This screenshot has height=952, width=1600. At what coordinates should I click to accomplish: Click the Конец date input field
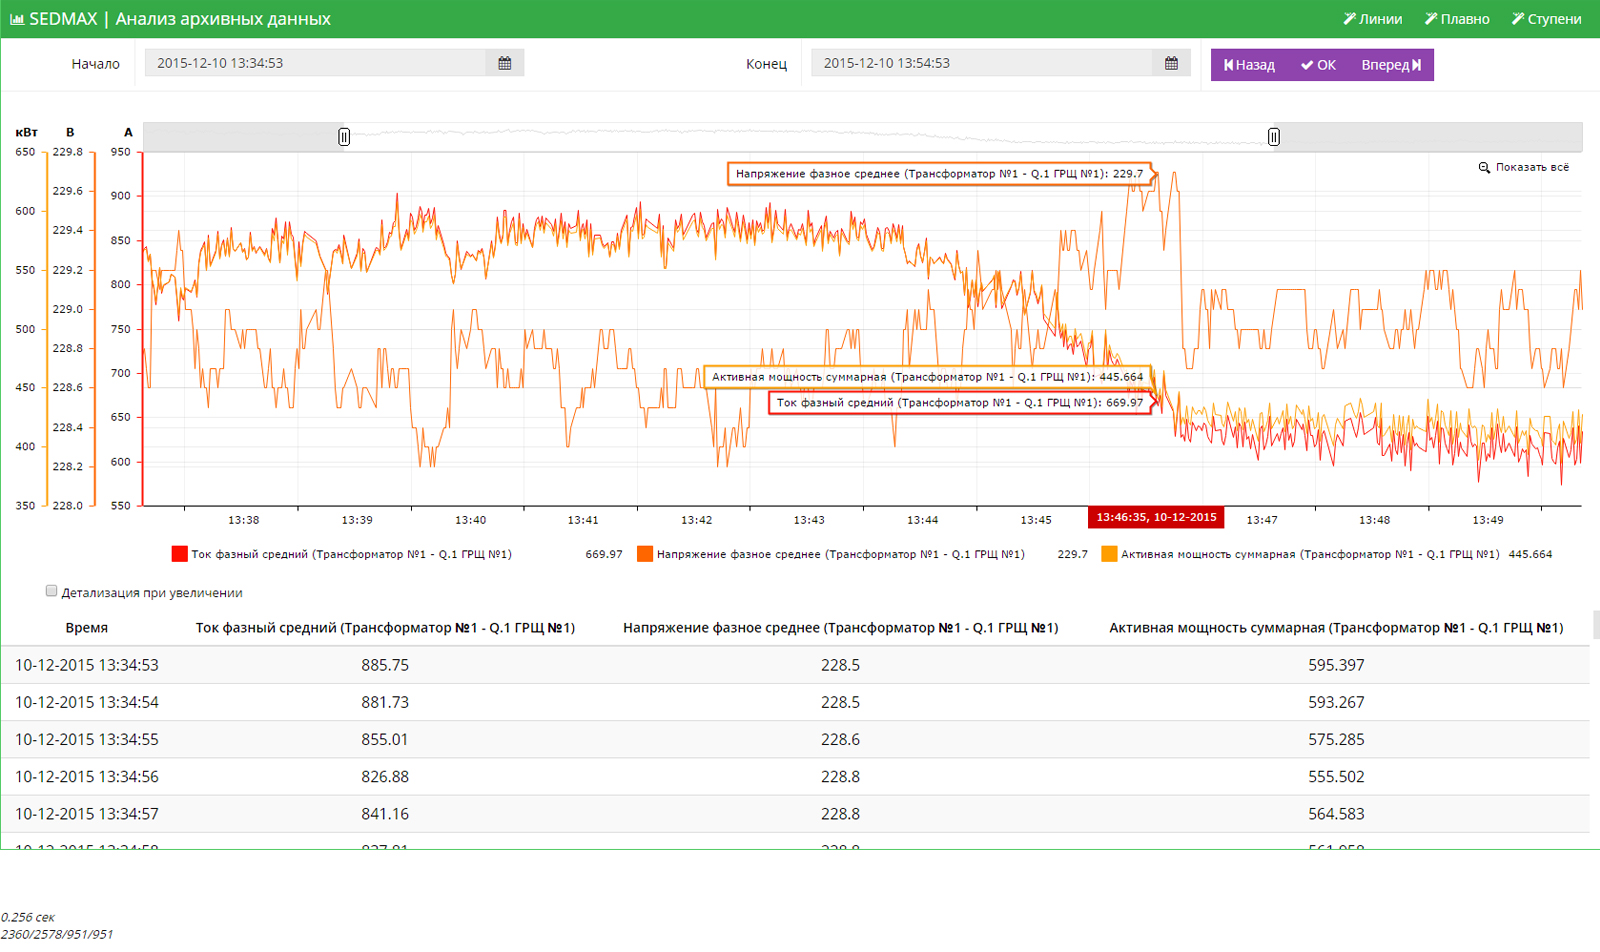click(x=981, y=63)
